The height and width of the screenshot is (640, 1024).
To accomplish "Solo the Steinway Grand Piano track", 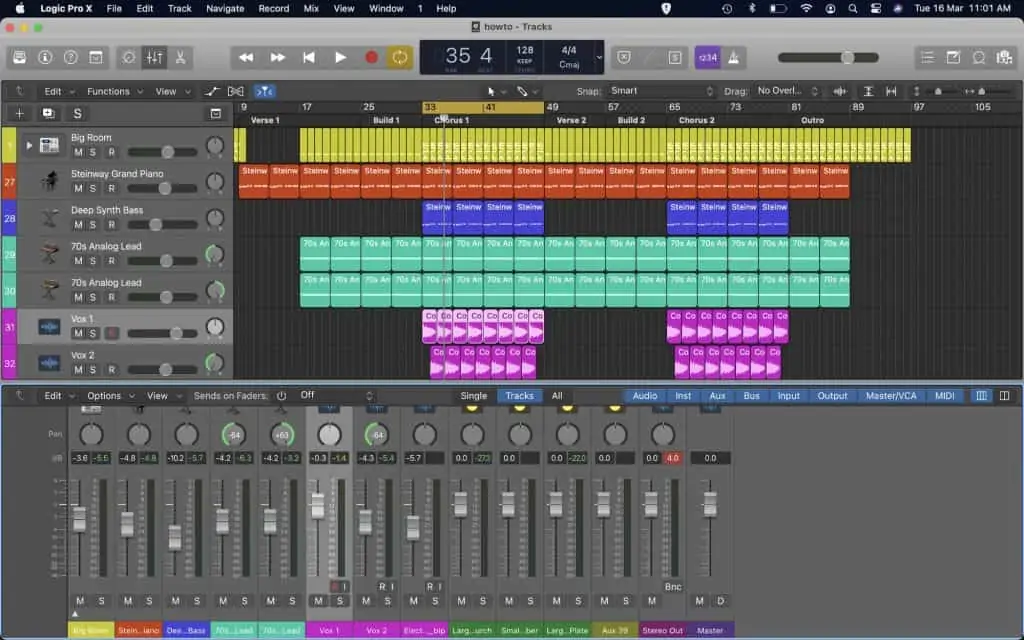I will point(93,188).
